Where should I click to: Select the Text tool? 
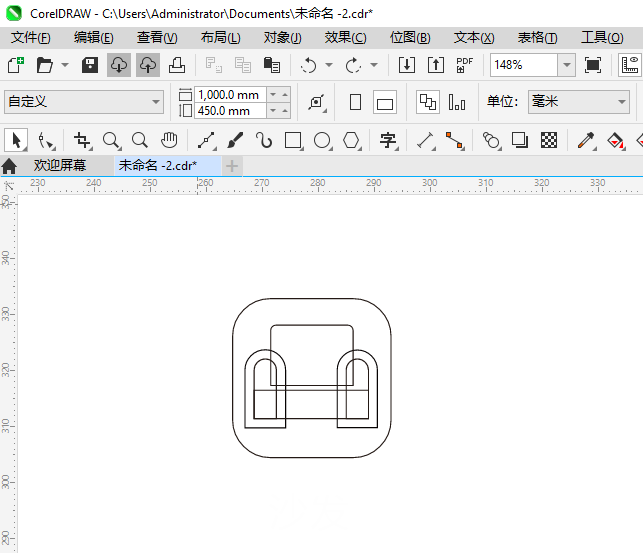388,141
